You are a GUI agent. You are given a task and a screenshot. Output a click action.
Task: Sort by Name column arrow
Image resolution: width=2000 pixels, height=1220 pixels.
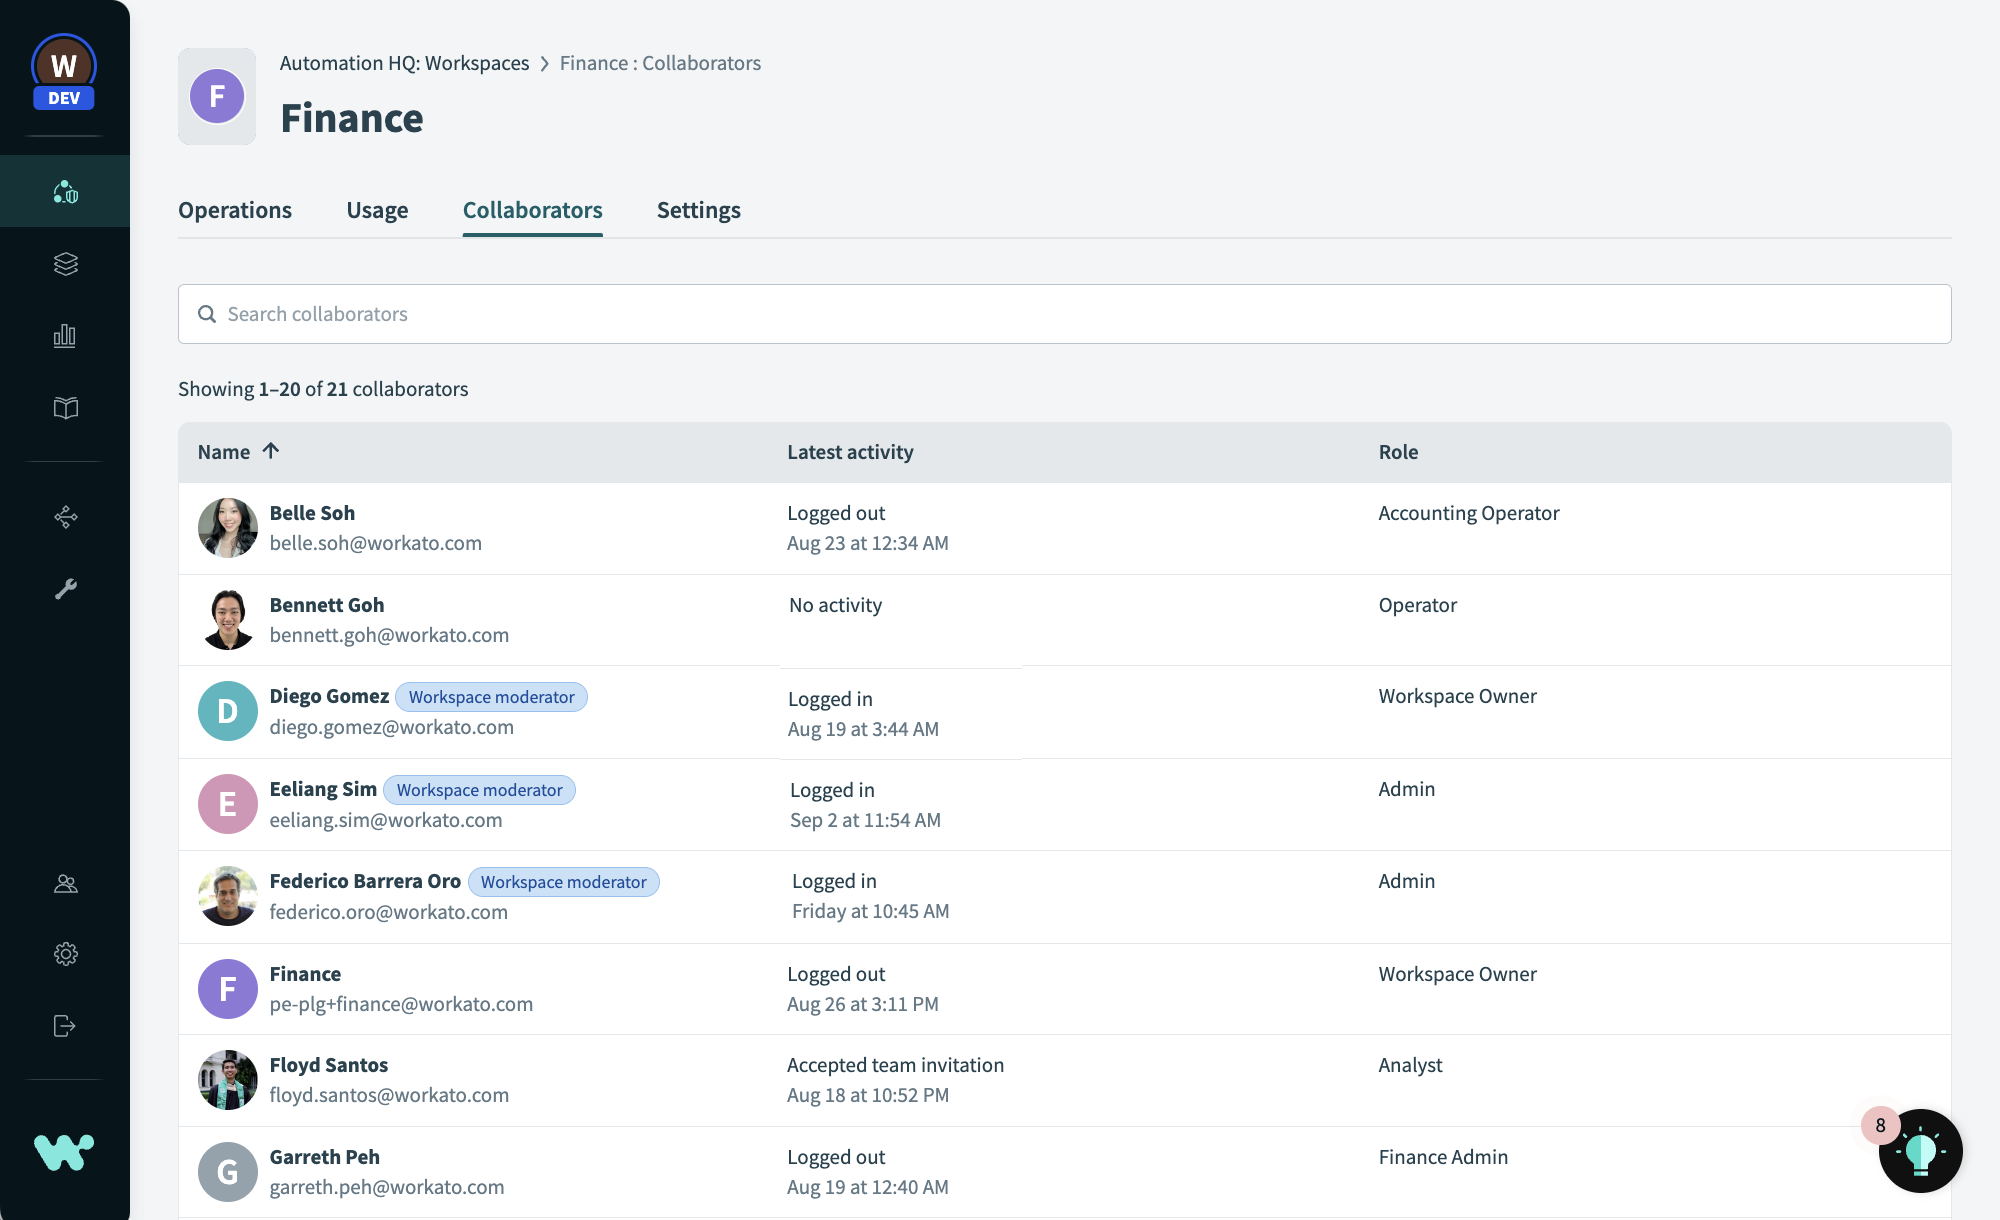pos(271,451)
